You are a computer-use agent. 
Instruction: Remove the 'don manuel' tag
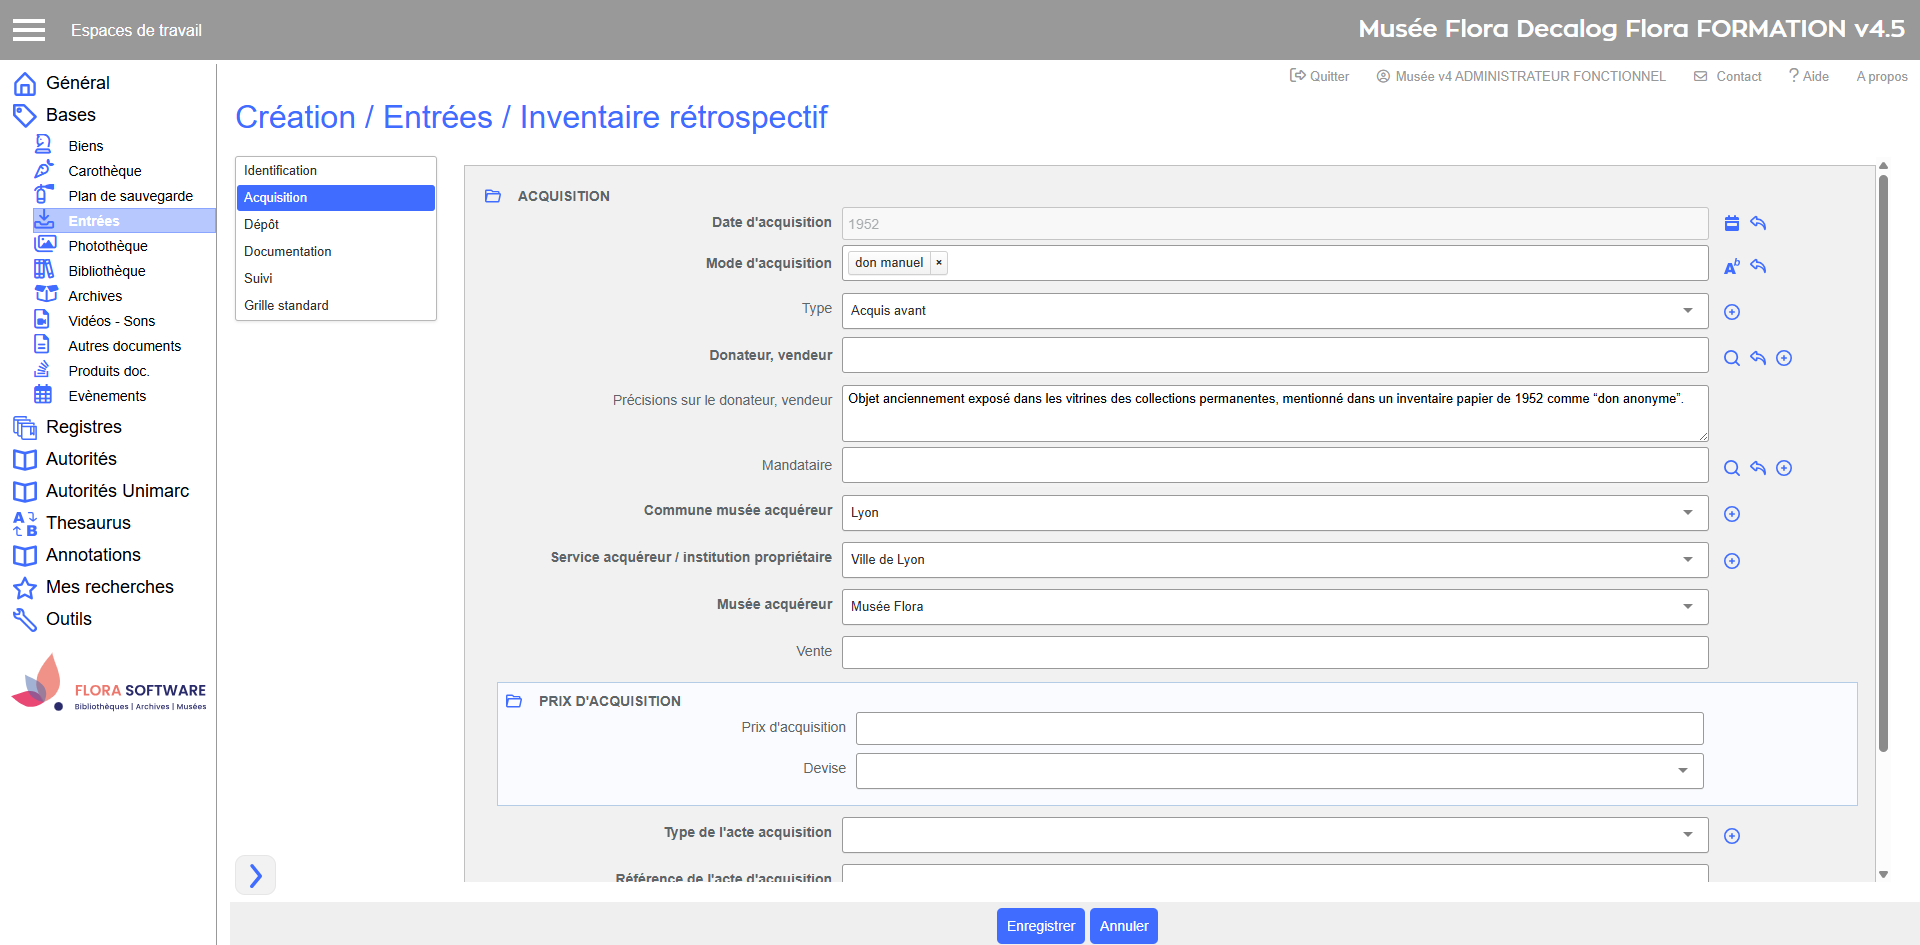tap(939, 263)
